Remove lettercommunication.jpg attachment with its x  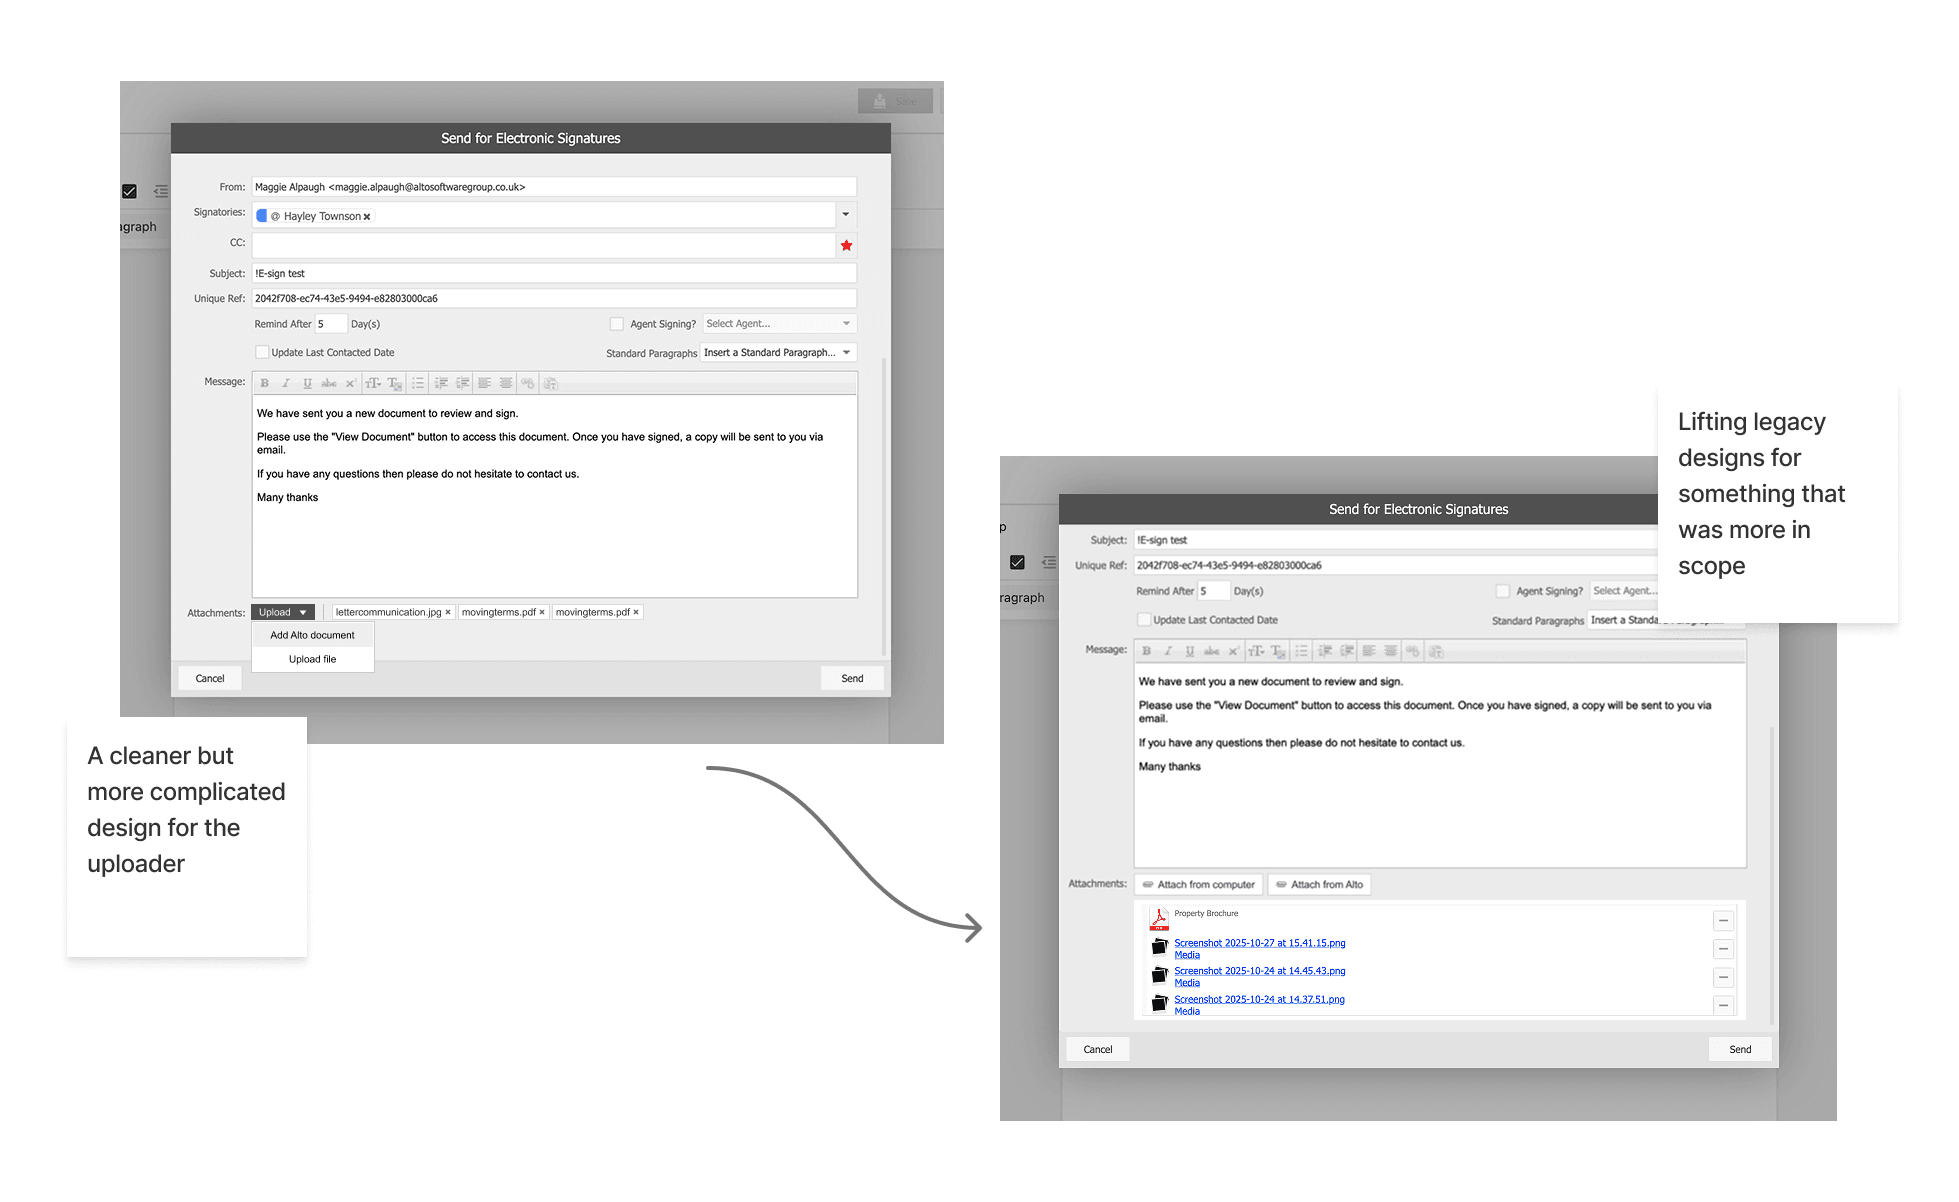coord(448,612)
